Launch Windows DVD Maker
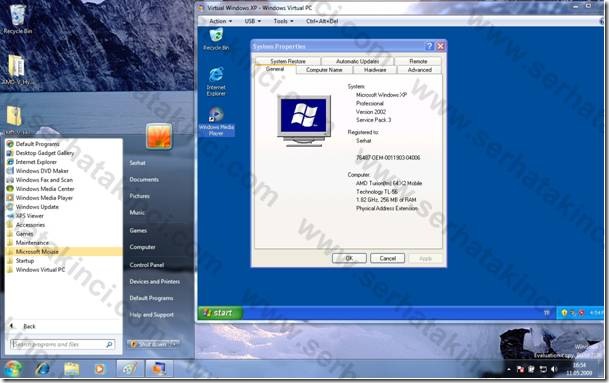Image resolution: width=609 pixels, height=383 pixels. (42, 171)
